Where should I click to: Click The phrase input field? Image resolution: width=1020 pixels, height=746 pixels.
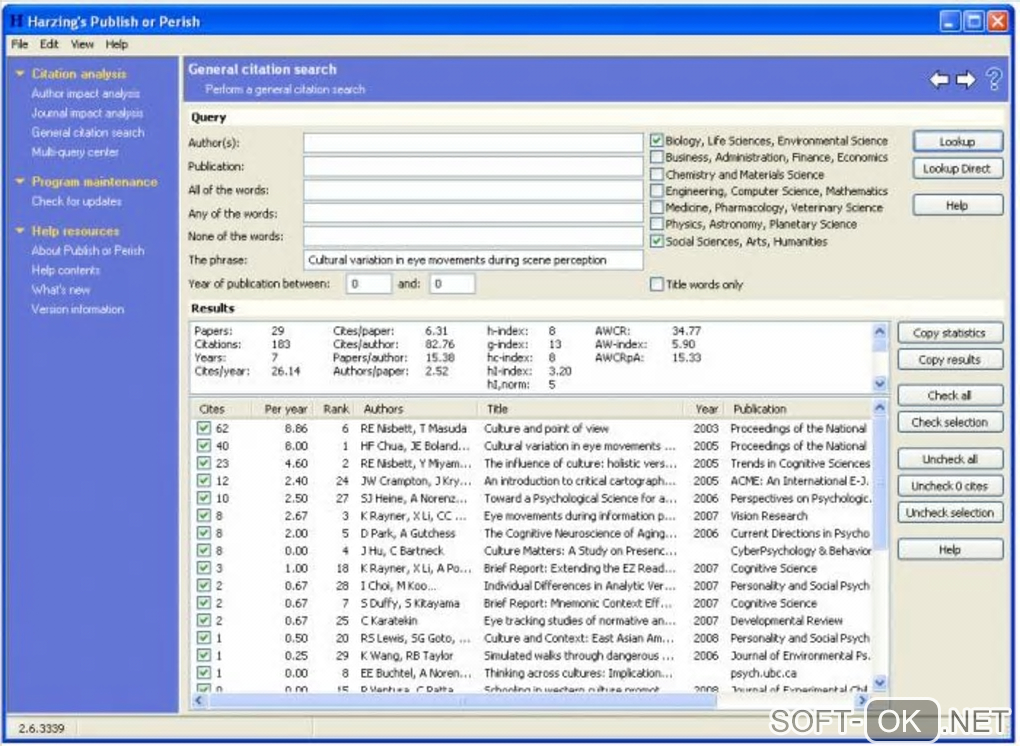pos(473,260)
